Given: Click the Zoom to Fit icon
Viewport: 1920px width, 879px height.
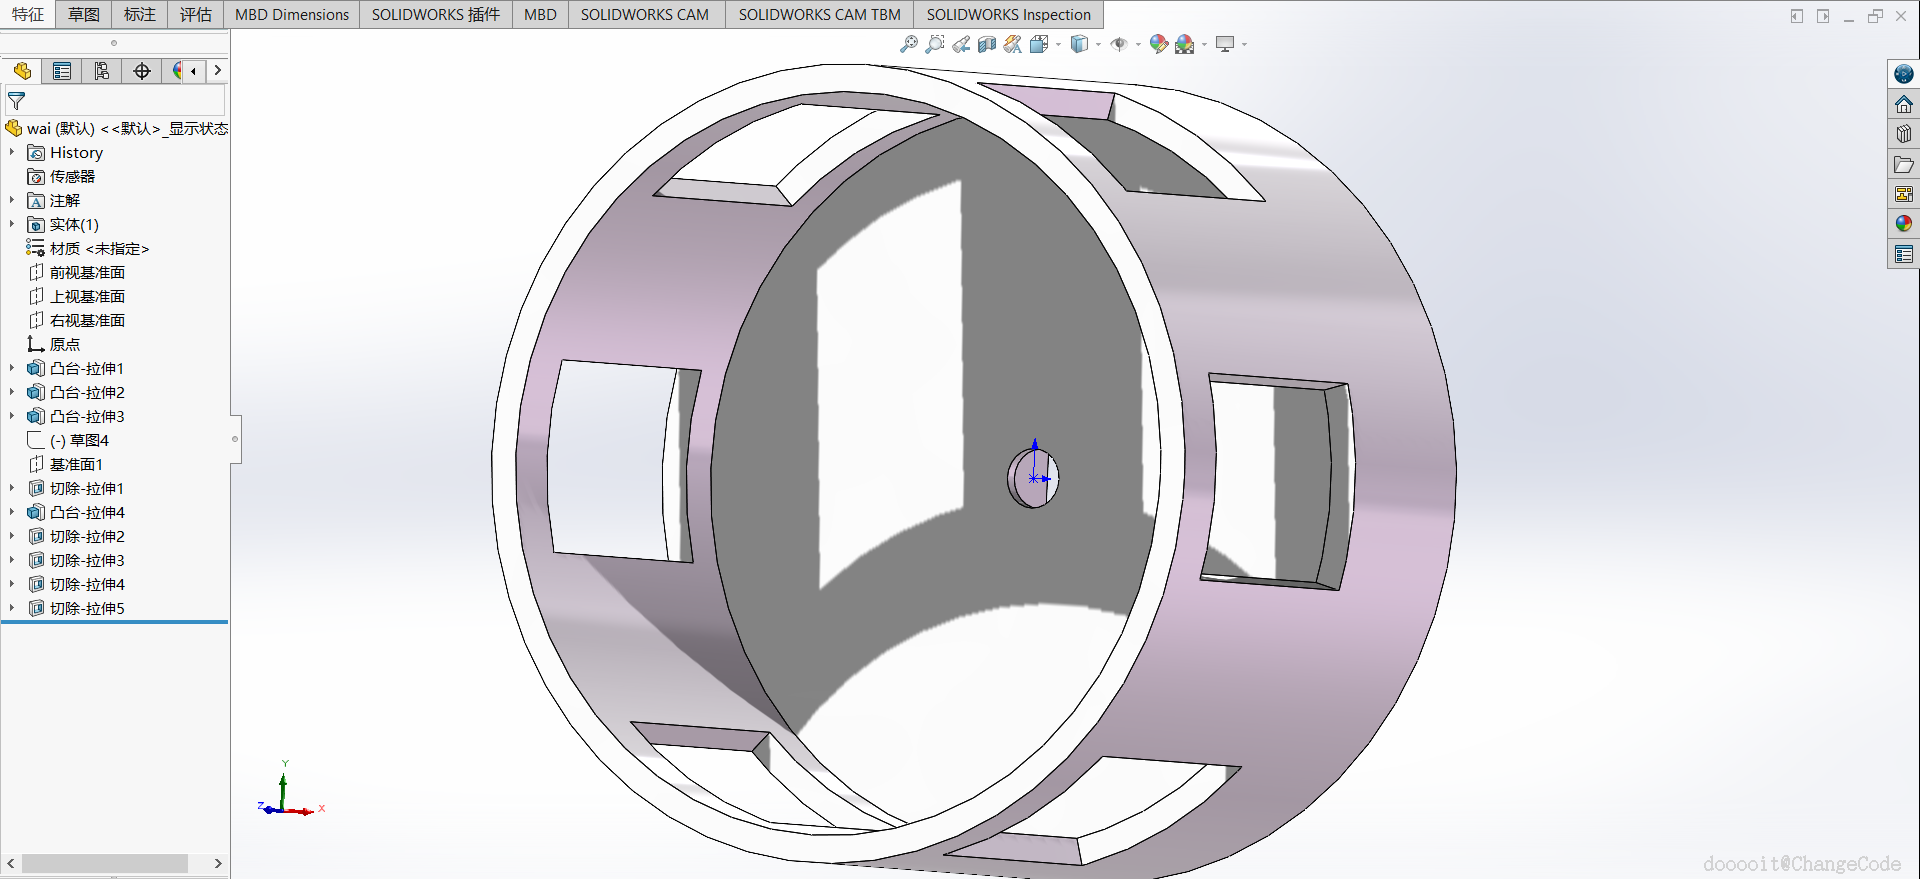Looking at the screenshot, I should click(x=908, y=44).
